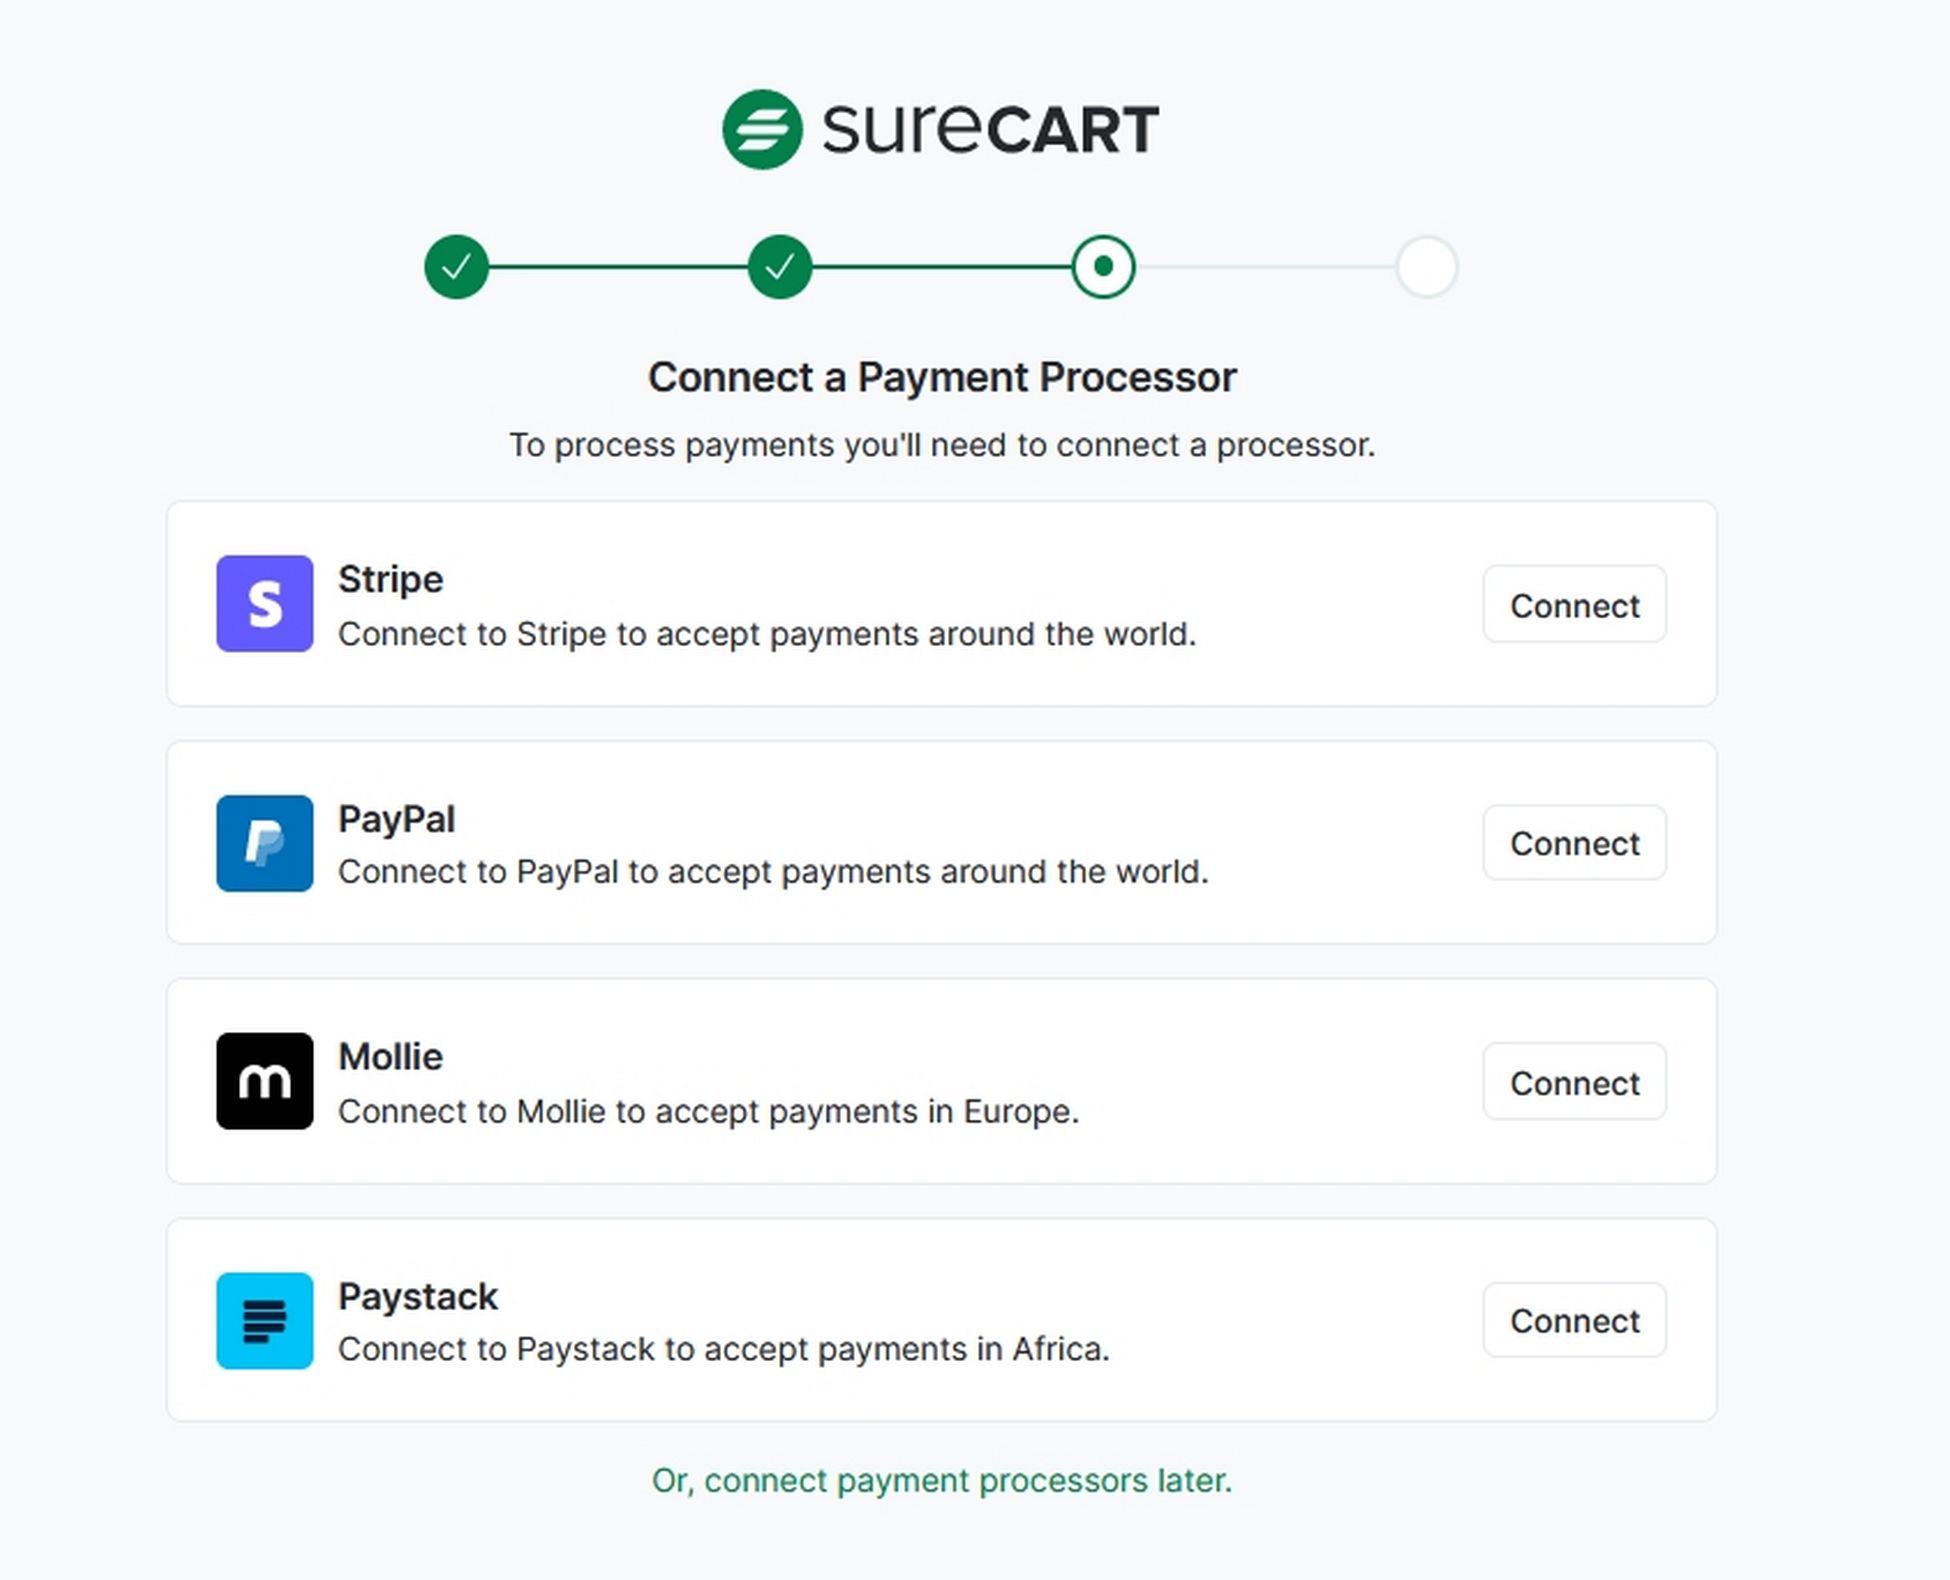Image resolution: width=1950 pixels, height=1580 pixels.
Task: Click the second completed checkmark step
Action: [779, 266]
